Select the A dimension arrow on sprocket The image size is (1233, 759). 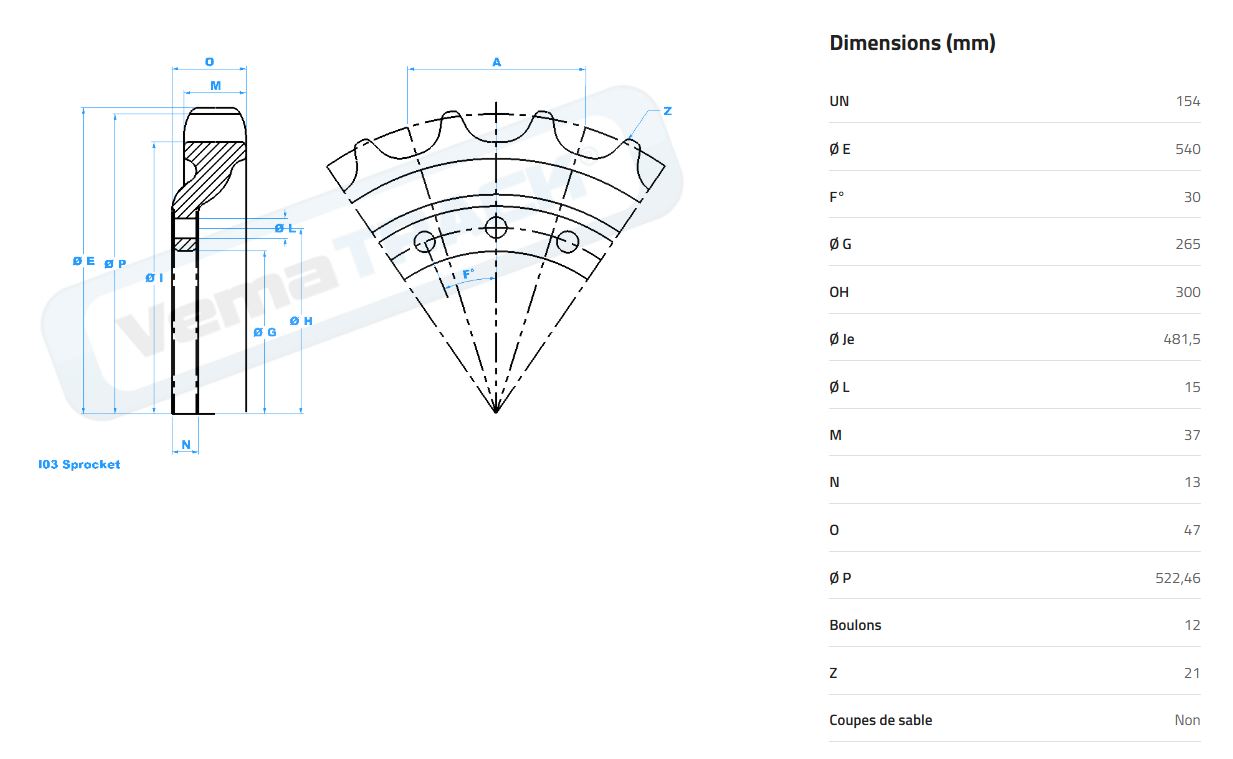click(x=495, y=63)
